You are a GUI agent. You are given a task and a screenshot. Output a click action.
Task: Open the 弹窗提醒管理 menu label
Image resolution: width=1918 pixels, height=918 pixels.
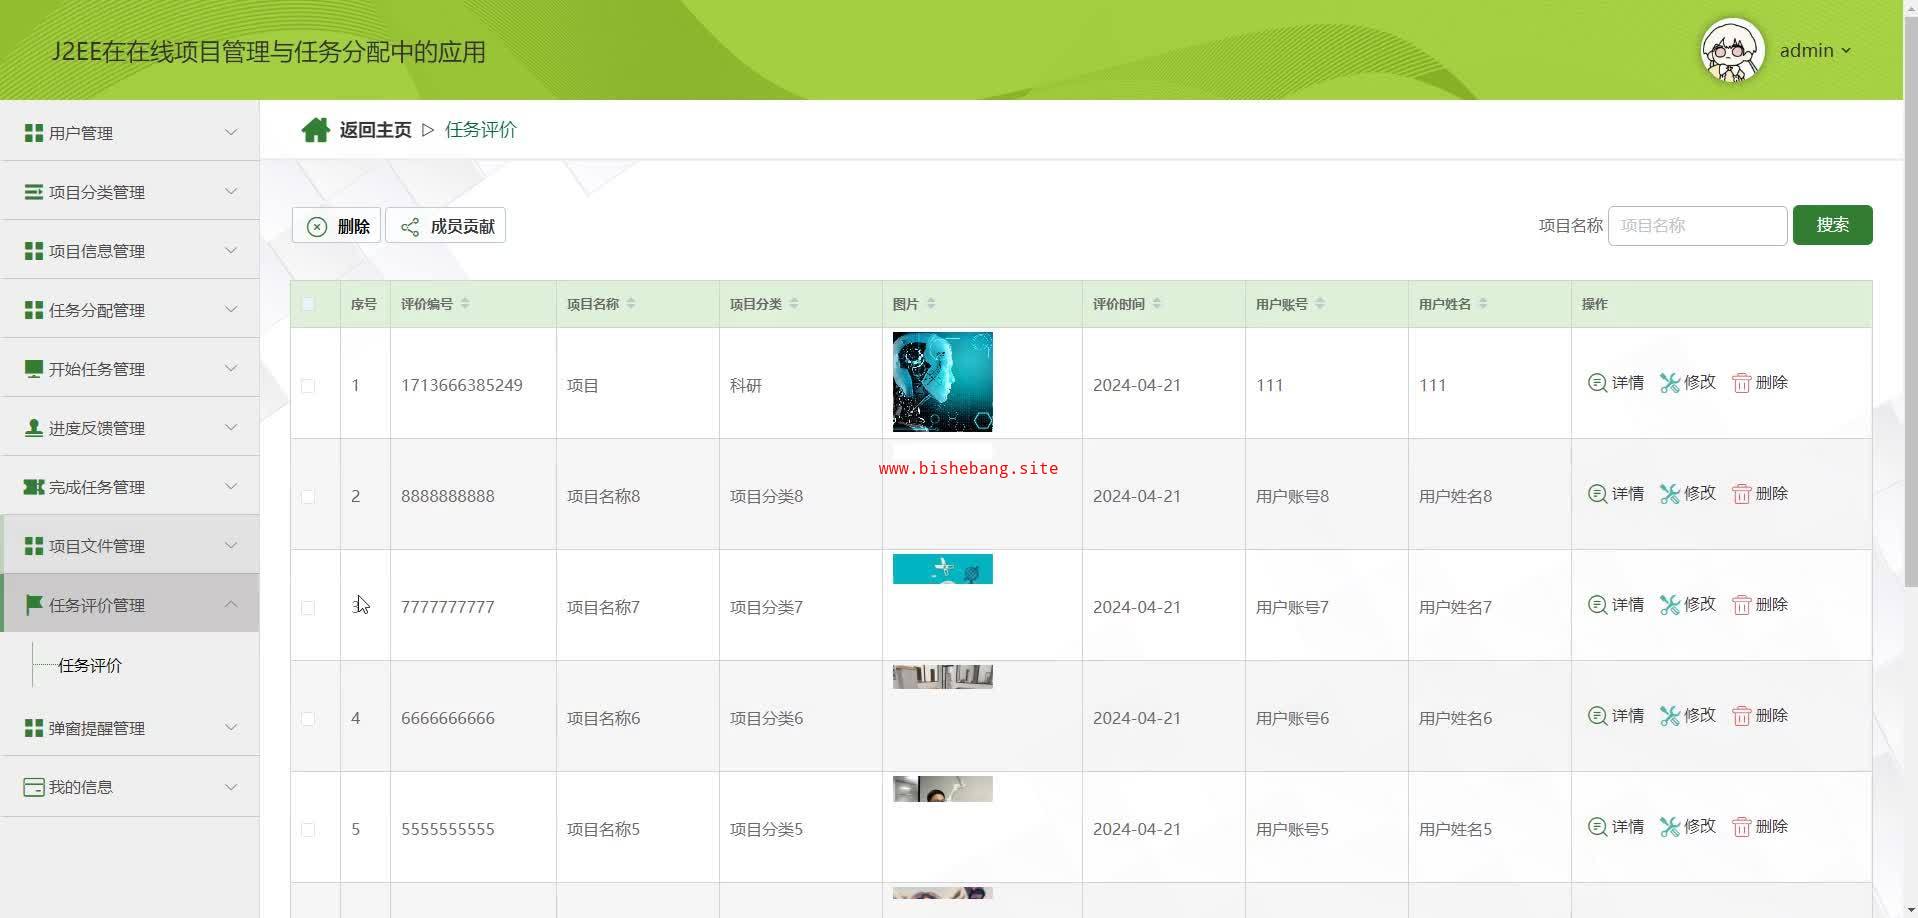coord(97,728)
